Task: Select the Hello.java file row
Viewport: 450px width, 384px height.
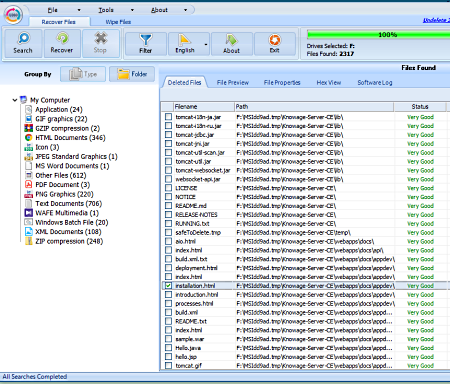Action: pyautogui.click(x=306, y=348)
